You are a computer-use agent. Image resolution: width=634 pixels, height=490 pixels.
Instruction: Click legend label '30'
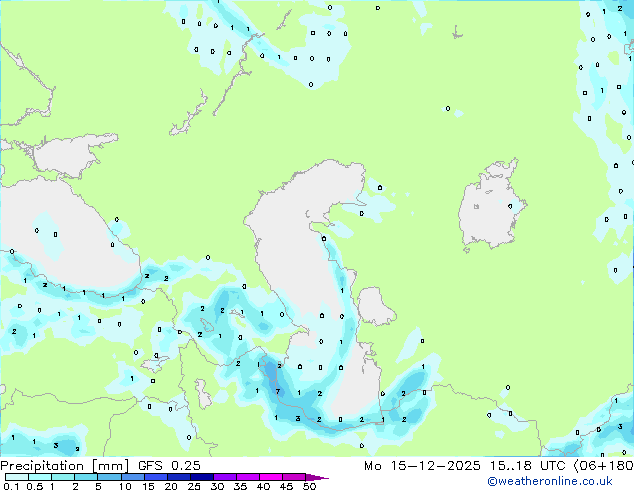coord(217,486)
